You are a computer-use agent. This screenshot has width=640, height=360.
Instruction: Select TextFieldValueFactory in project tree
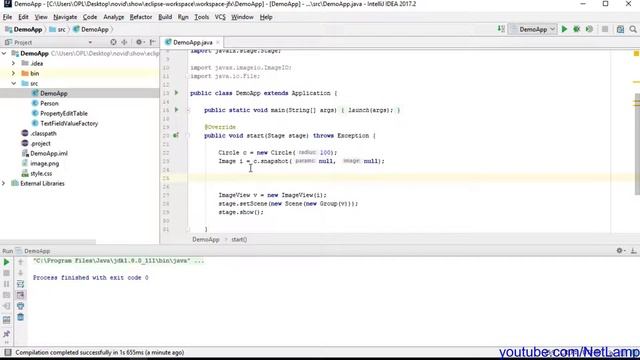tap(69, 123)
